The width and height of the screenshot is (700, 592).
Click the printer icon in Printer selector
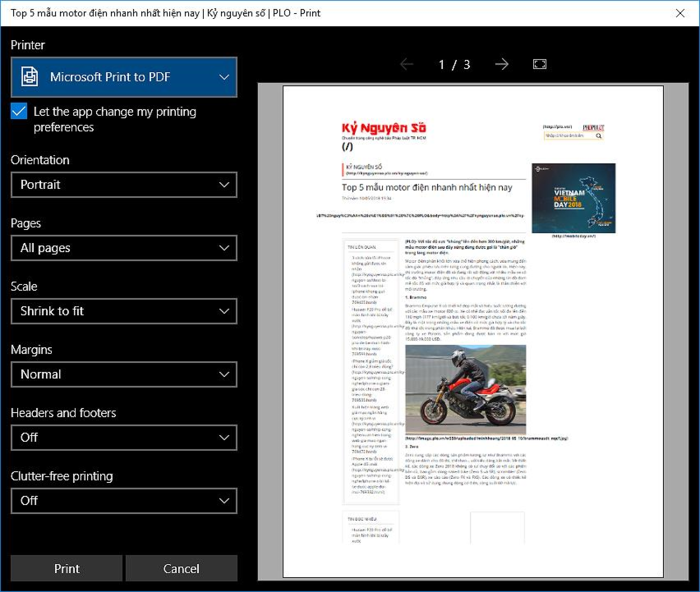click(x=31, y=77)
